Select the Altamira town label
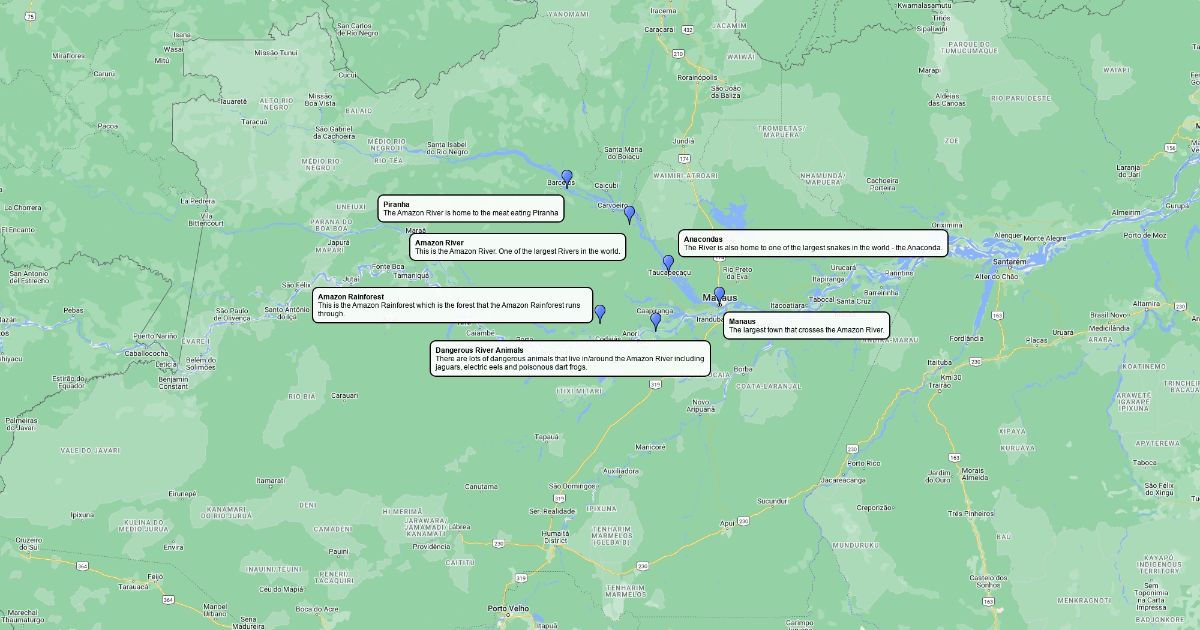The image size is (1200, 630). (1146, 303)
